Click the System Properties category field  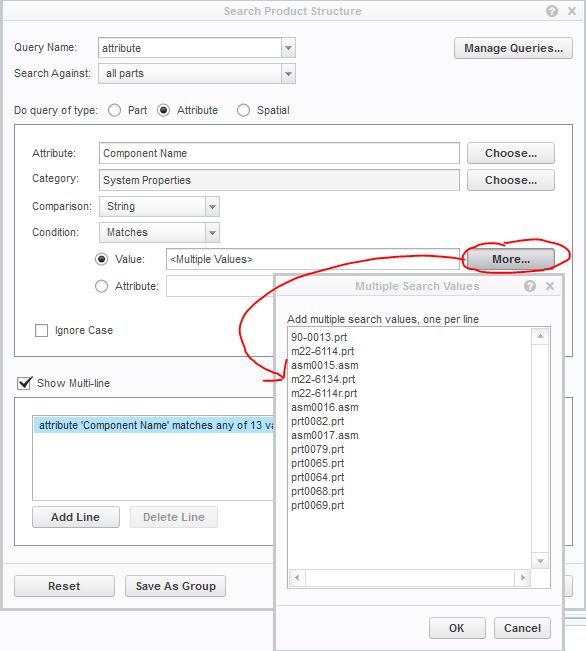[x=279, y=180]
